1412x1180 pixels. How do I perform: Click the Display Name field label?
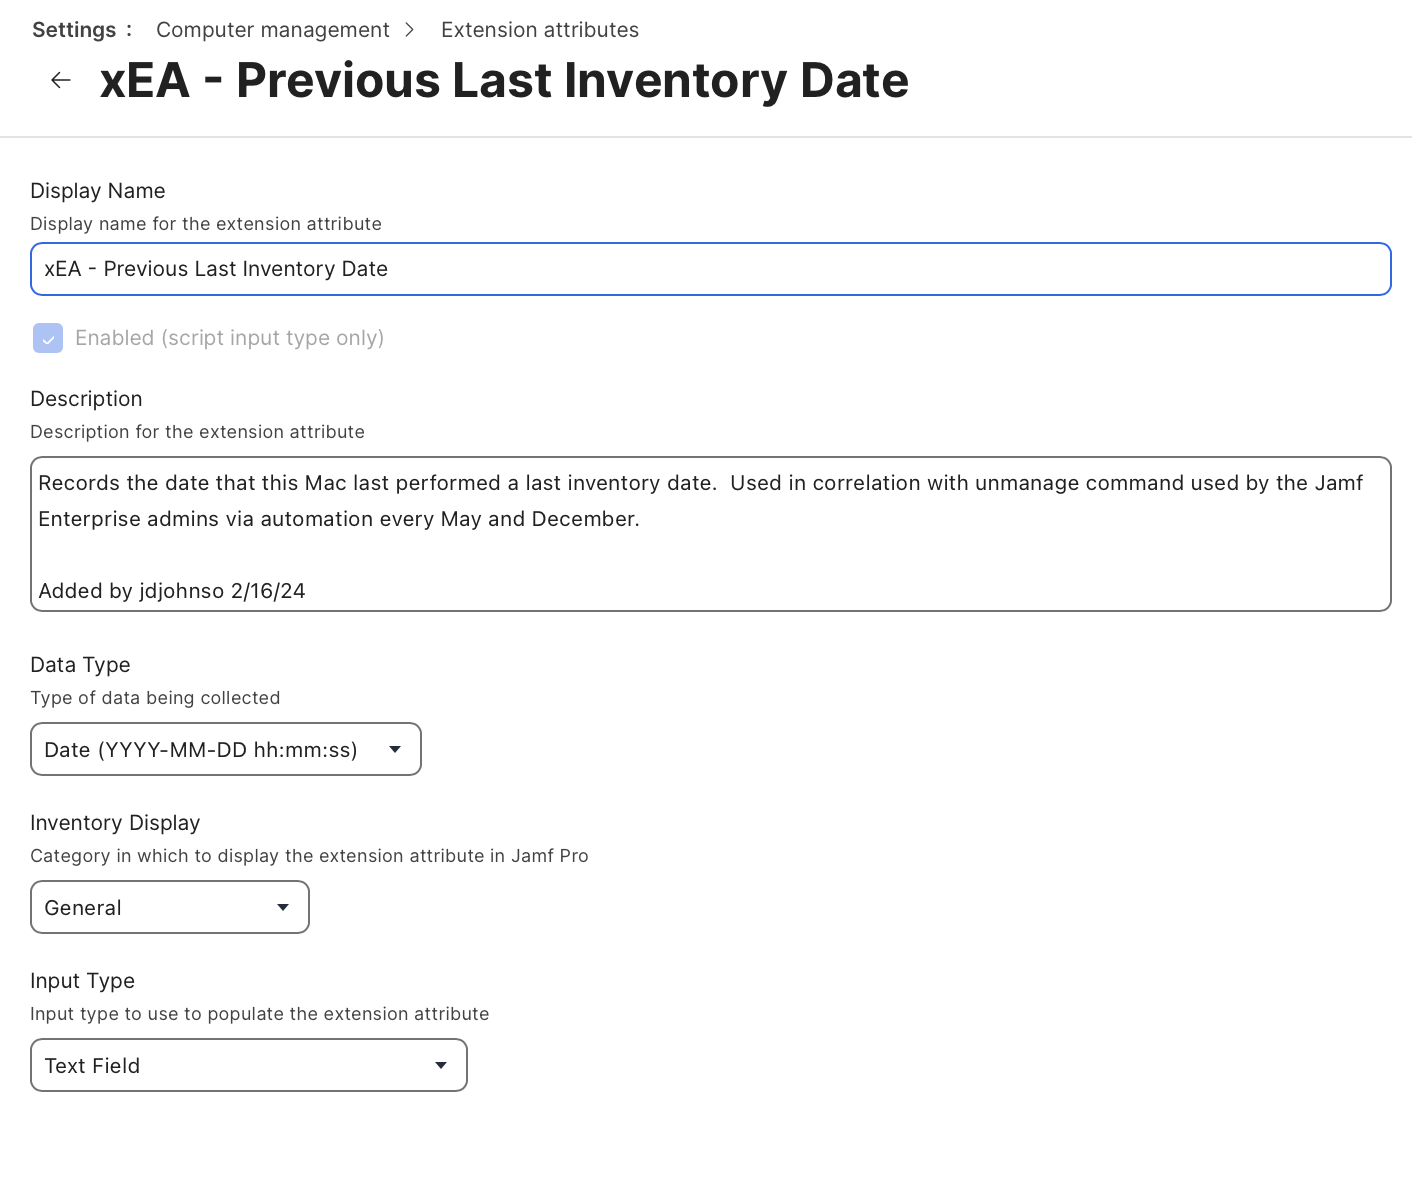98,191
